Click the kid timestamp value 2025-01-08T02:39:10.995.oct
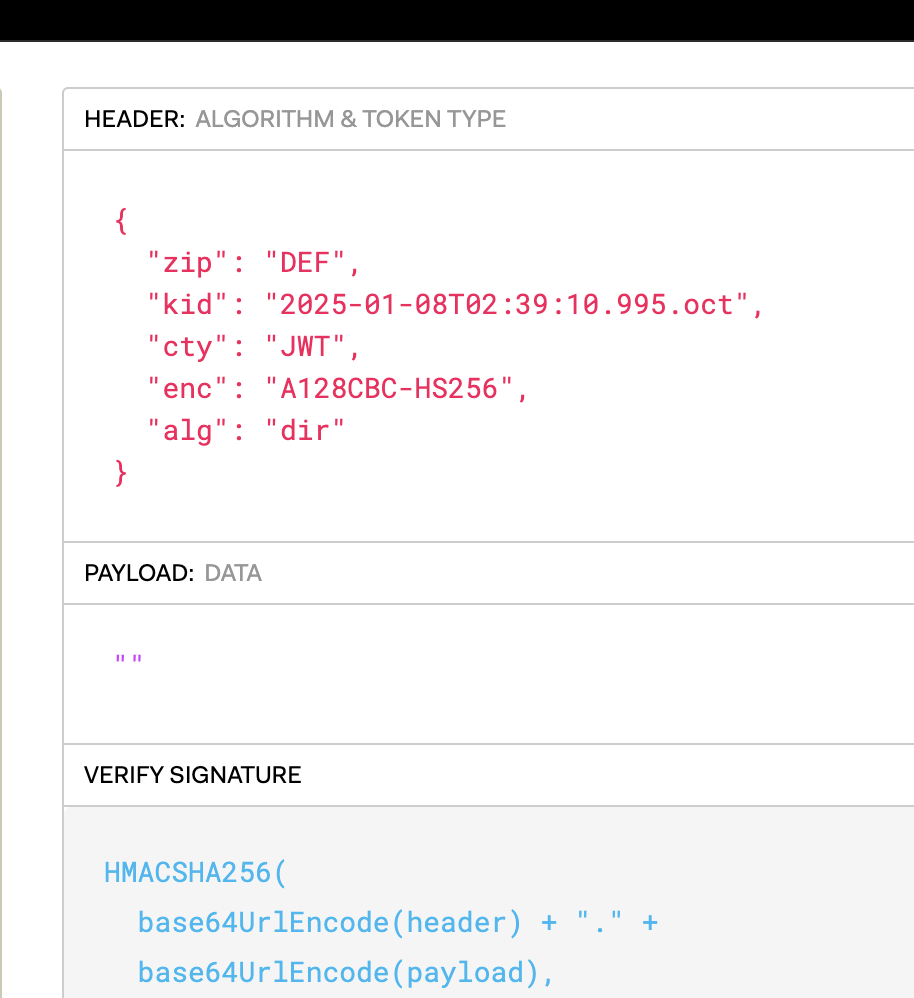This screenshot has width=914, height=998. click(506, 305)
